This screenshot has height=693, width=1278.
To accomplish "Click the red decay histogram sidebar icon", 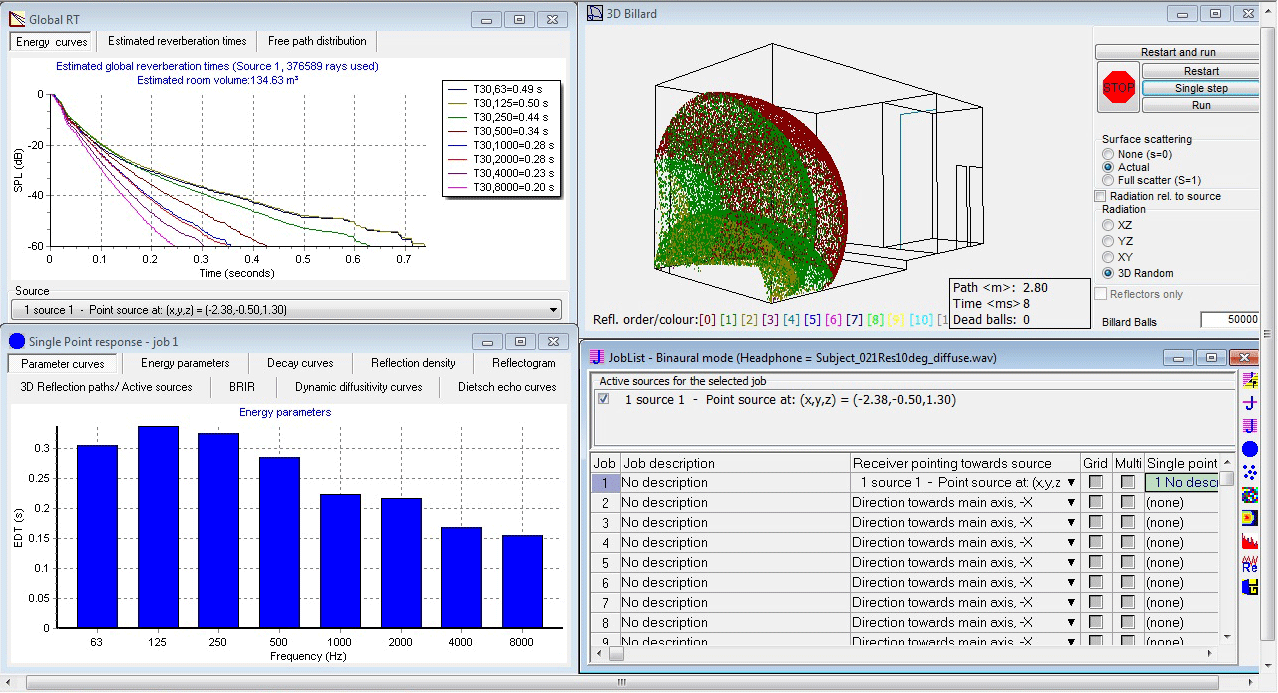I will [1249, 541].
